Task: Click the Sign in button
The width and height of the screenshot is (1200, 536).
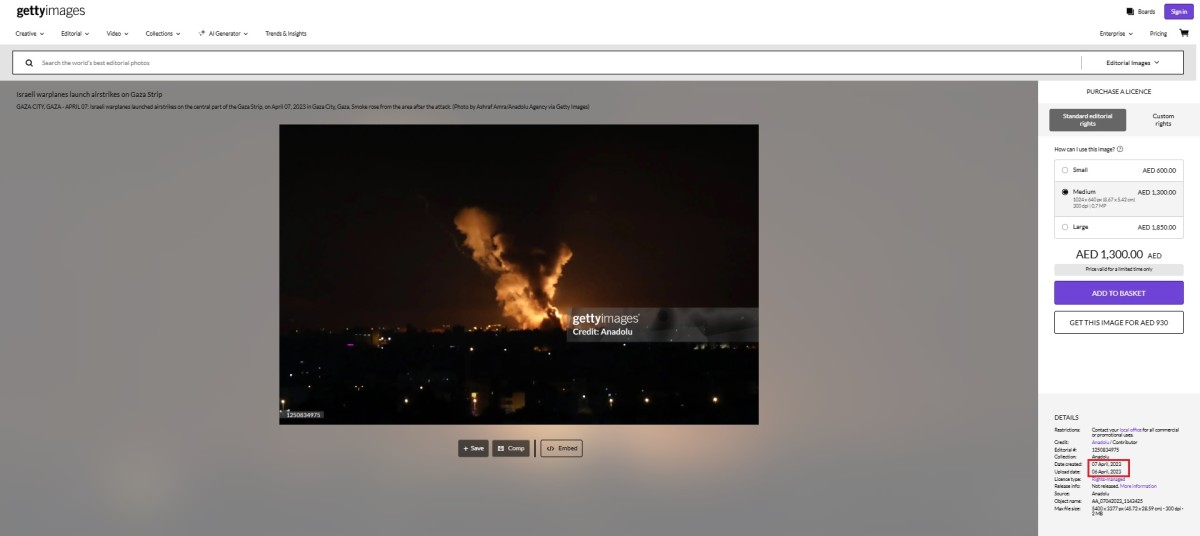Action: tap(1178, 12)
